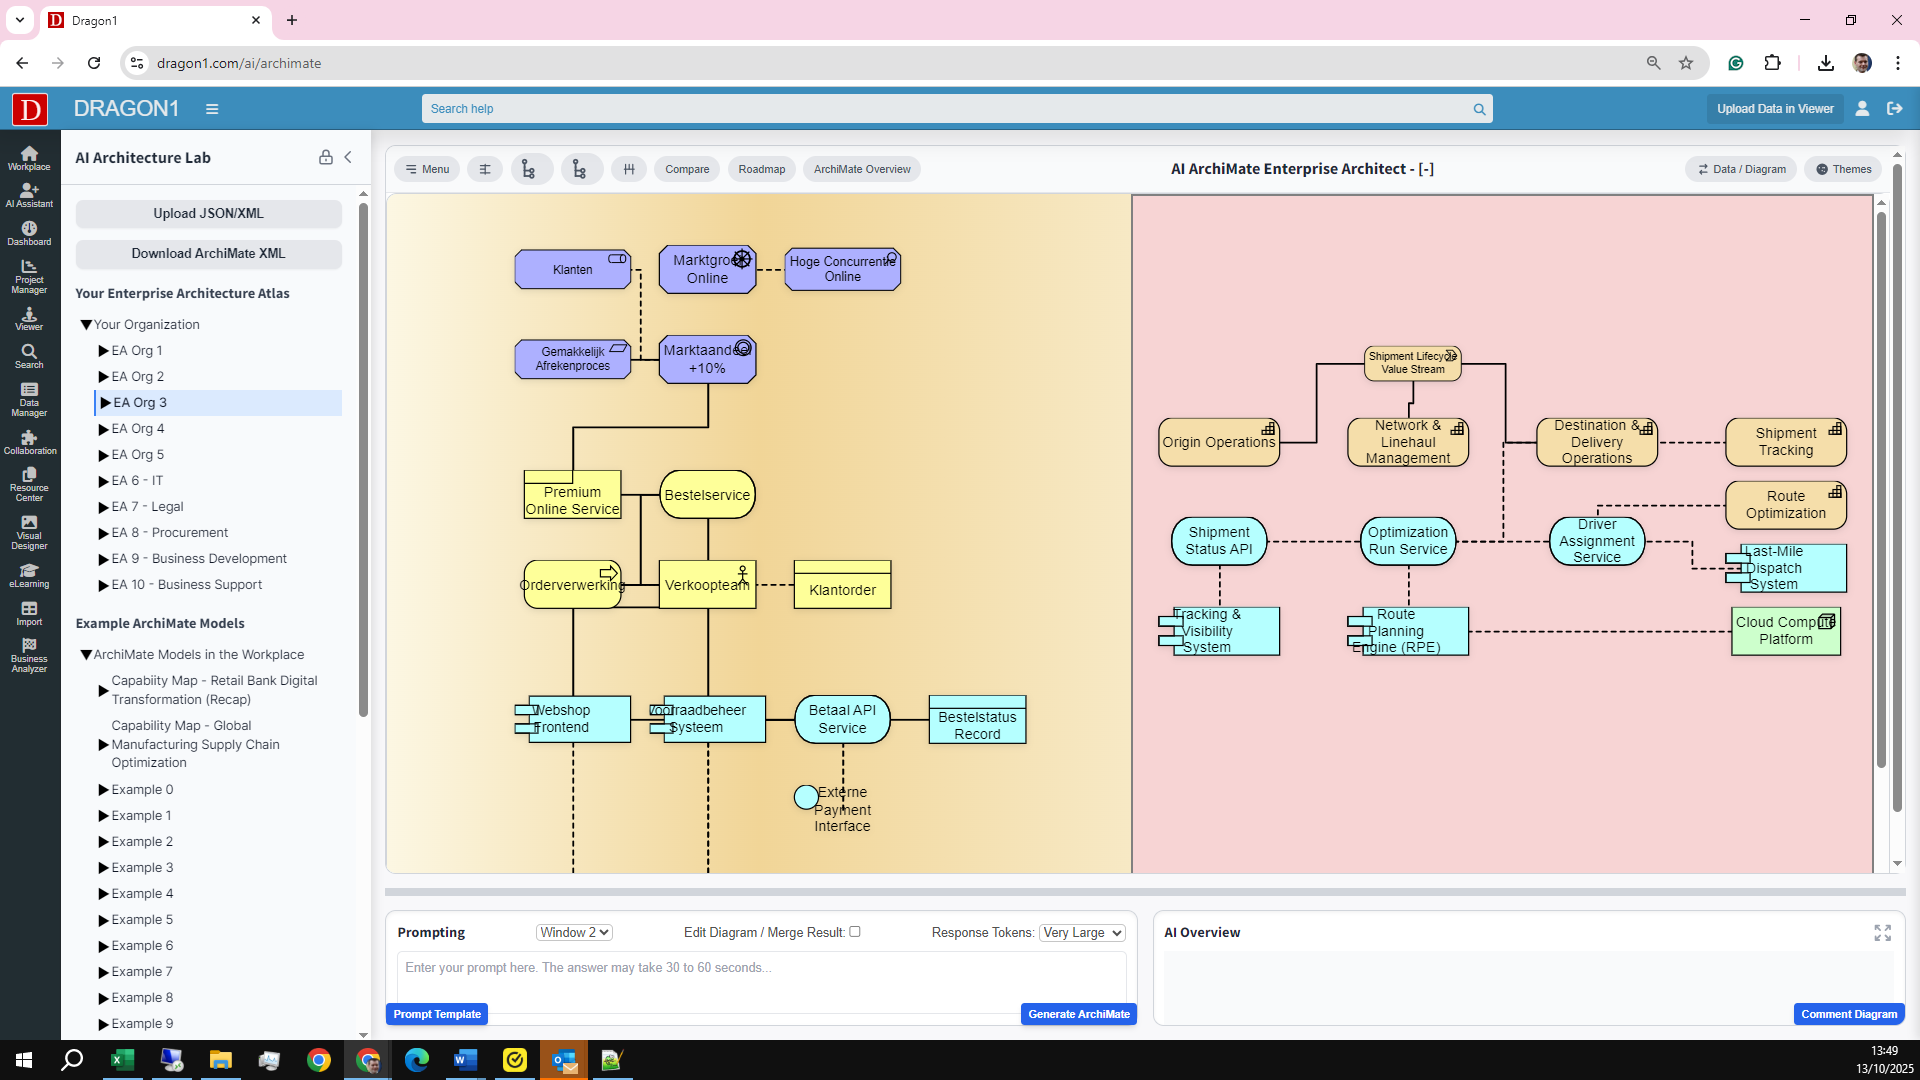Open Collaboration from the left sidebar

tap(29, 442)
